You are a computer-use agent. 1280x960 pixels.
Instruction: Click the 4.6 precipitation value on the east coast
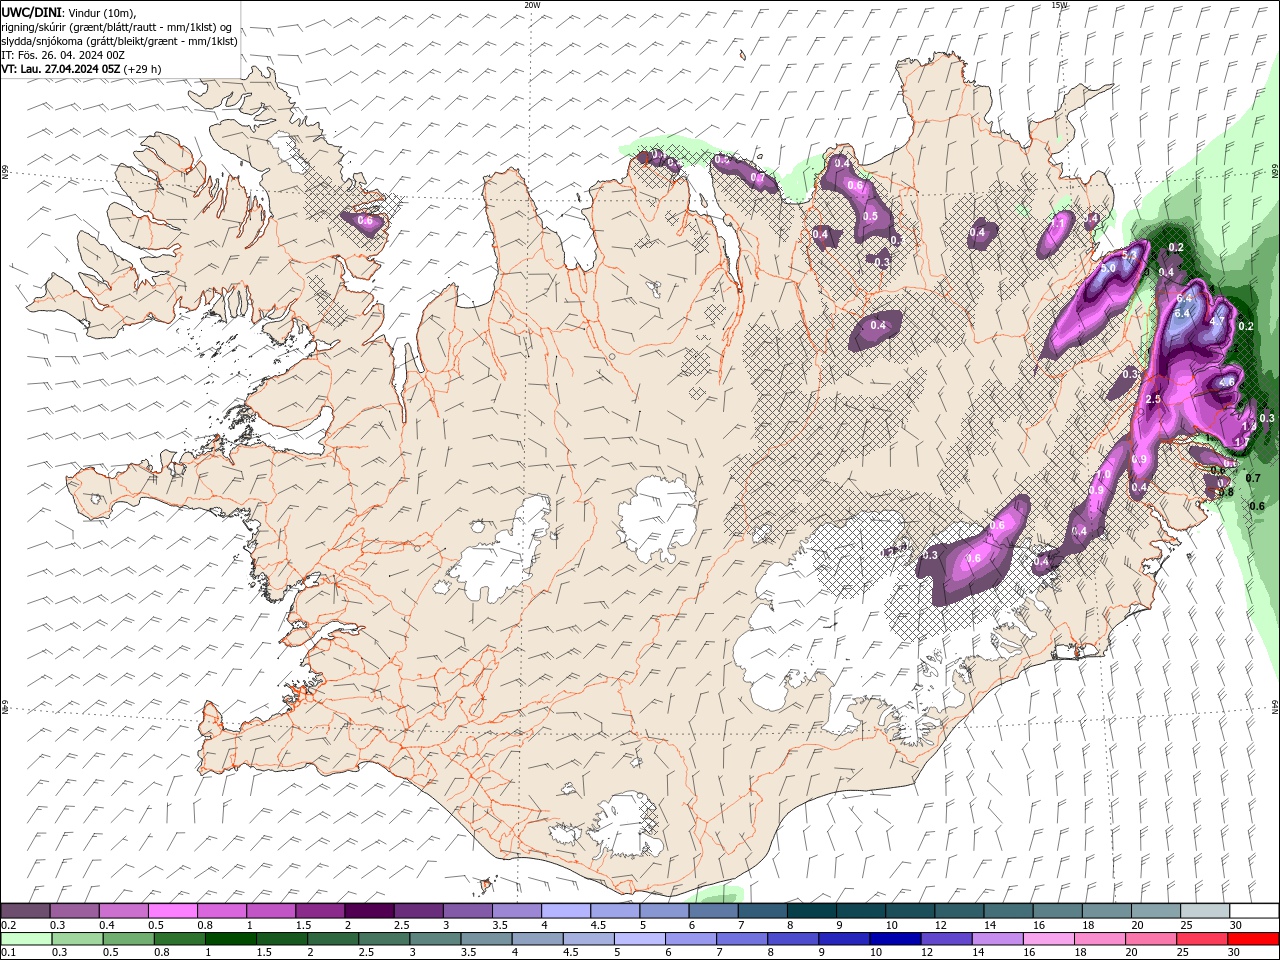tap(1227, 382)
